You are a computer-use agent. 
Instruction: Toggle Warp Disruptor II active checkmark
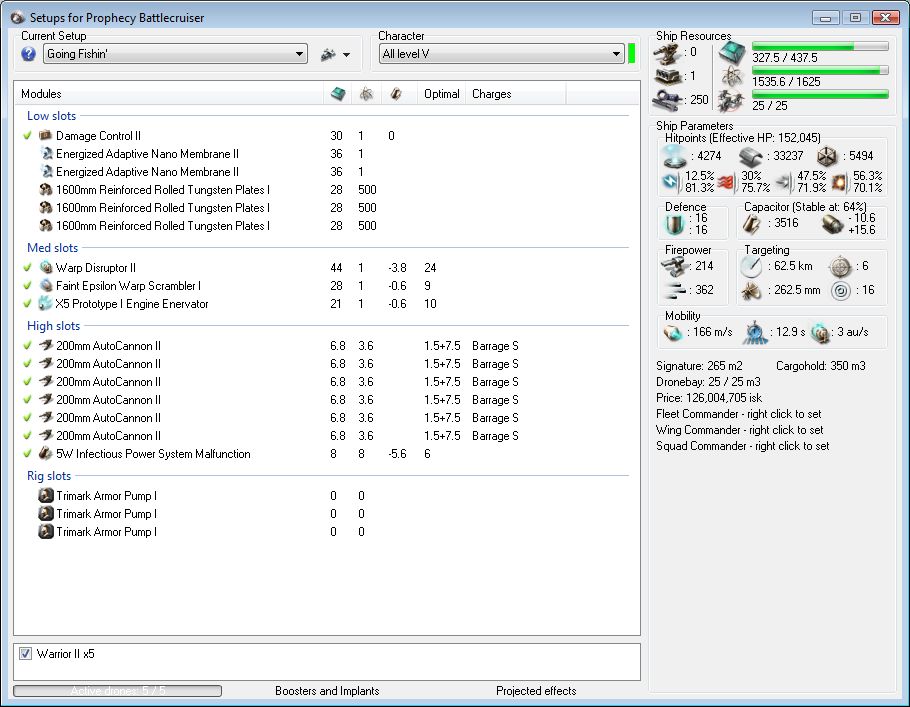[27, 268]
